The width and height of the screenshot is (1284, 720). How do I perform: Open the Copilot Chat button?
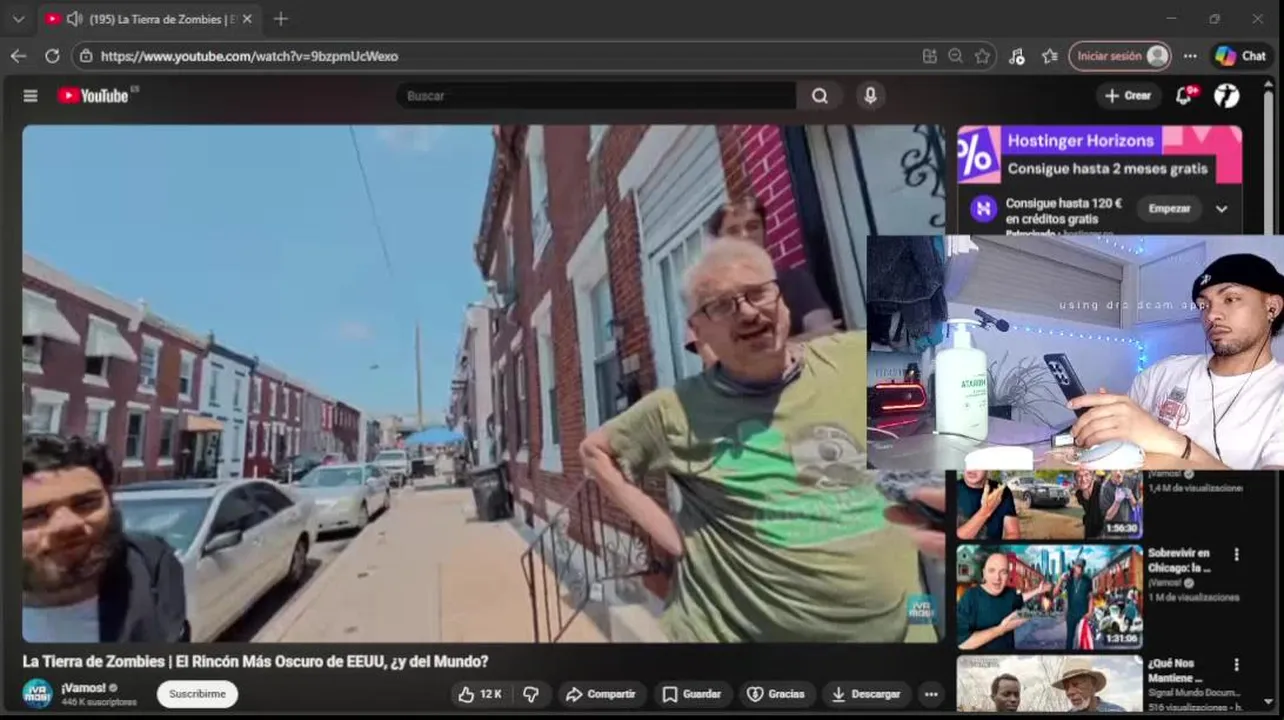(x=1240, y=56)
